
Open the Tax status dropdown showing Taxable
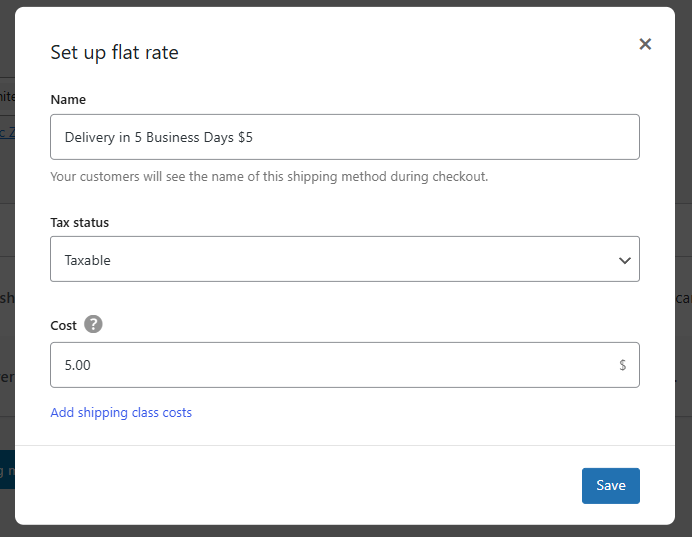(x=344, y=259)
